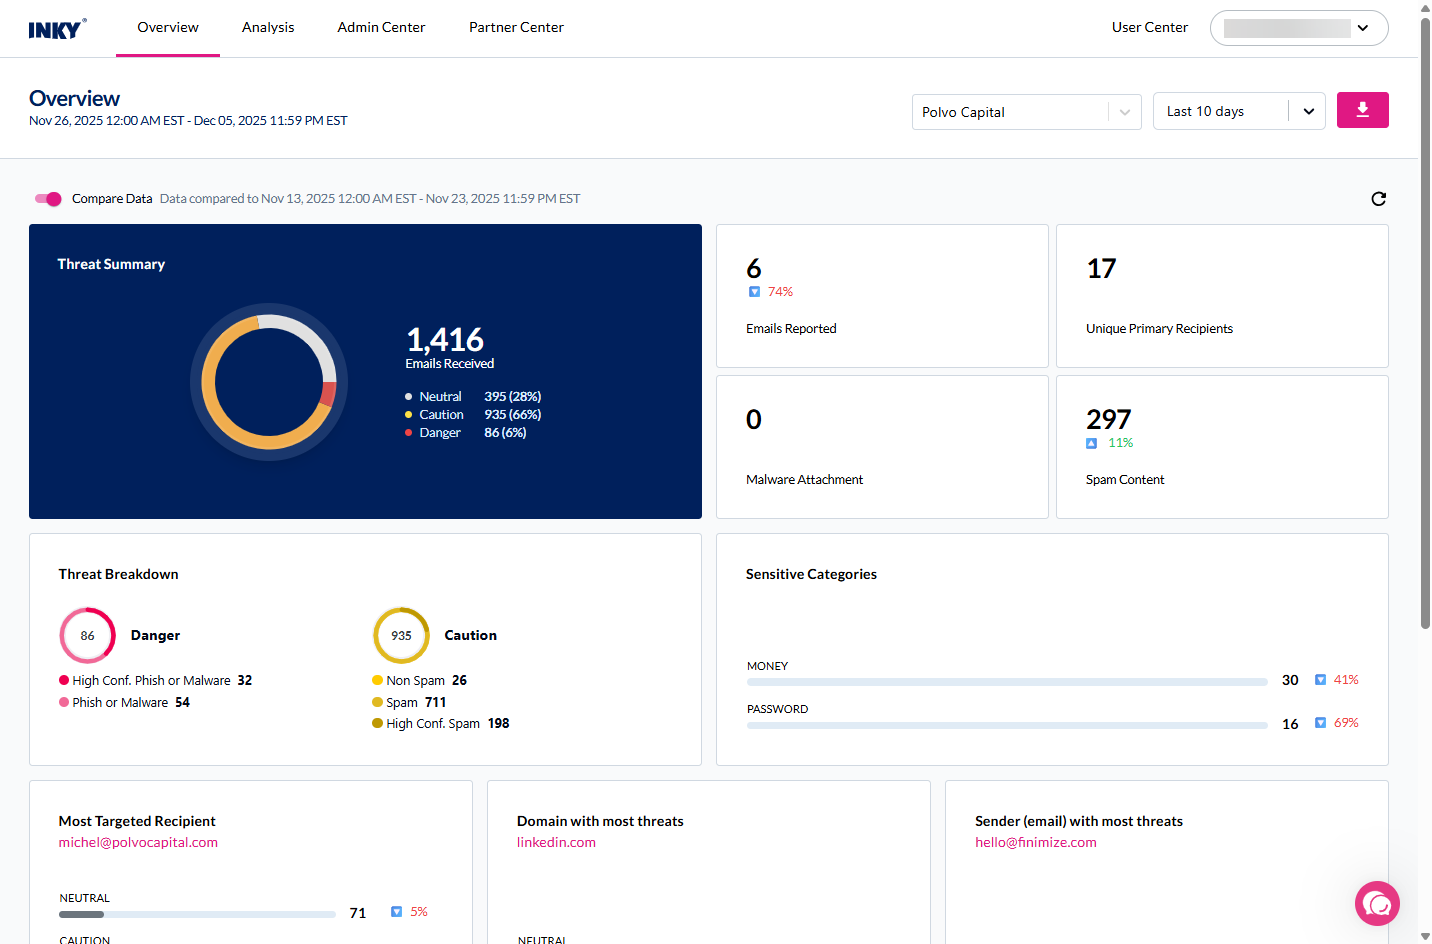This screenshot has width=1432, height=944.
Task: Toggle the Compare Data switch off
Action: [48, 199]
